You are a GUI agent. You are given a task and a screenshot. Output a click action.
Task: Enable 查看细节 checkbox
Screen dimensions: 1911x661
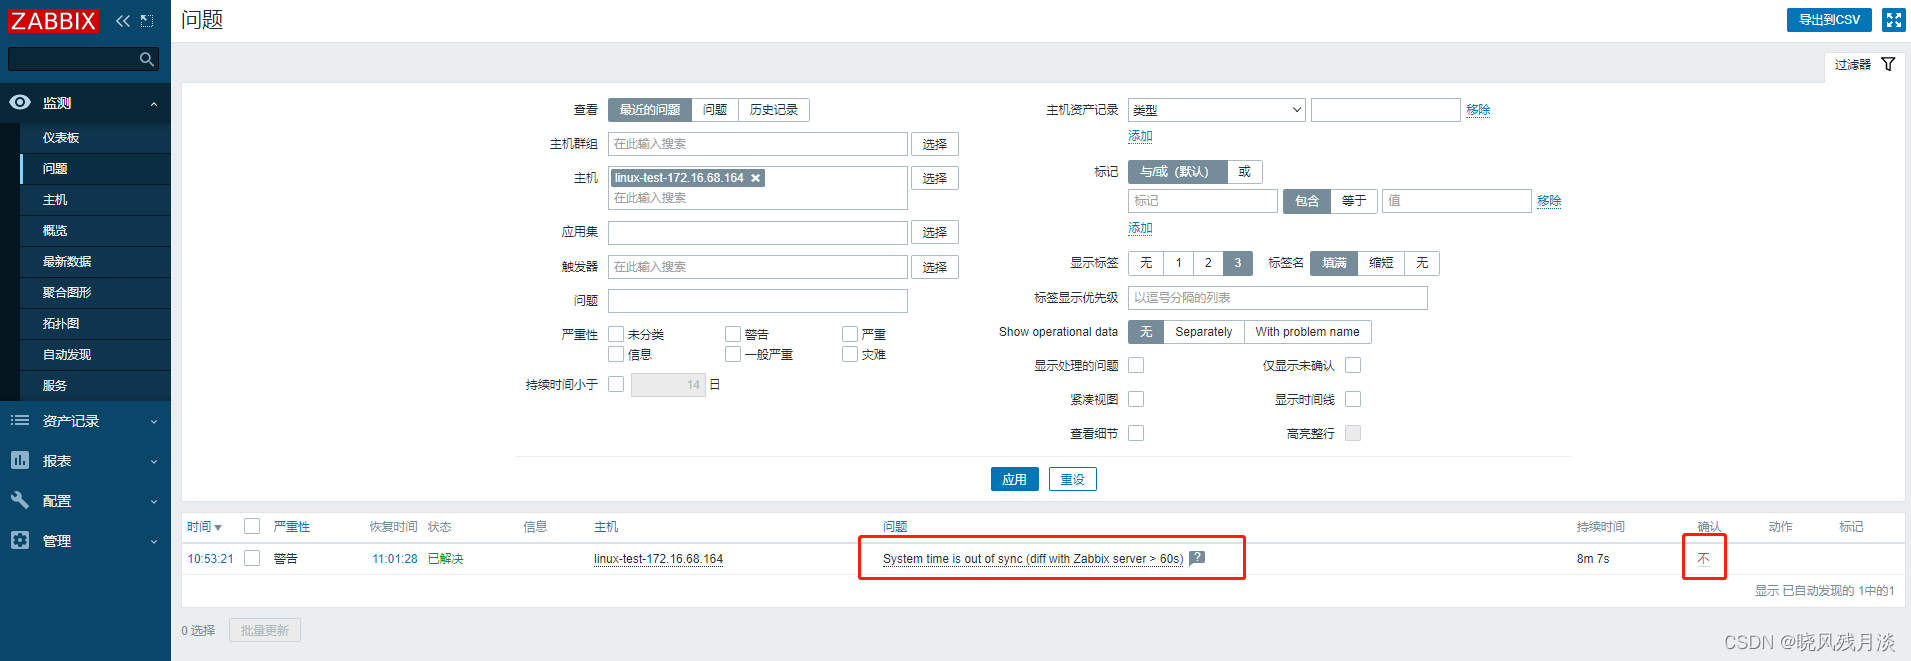(x=1136, y=433)
